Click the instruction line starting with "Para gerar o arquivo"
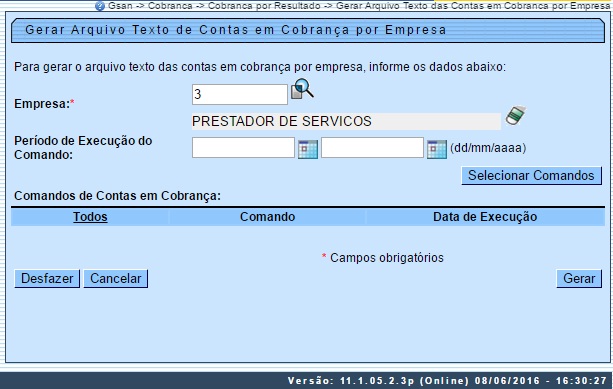 [x=260, y=67]
